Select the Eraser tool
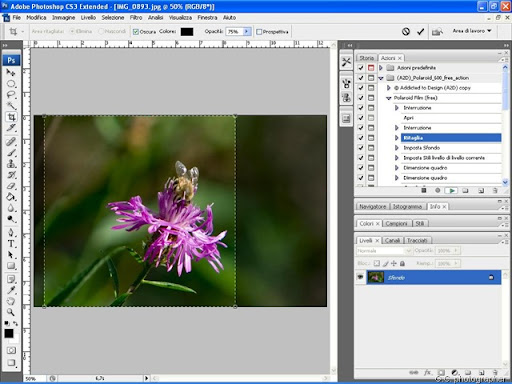The height and width of the screenshot is (384, 512). 11,186
